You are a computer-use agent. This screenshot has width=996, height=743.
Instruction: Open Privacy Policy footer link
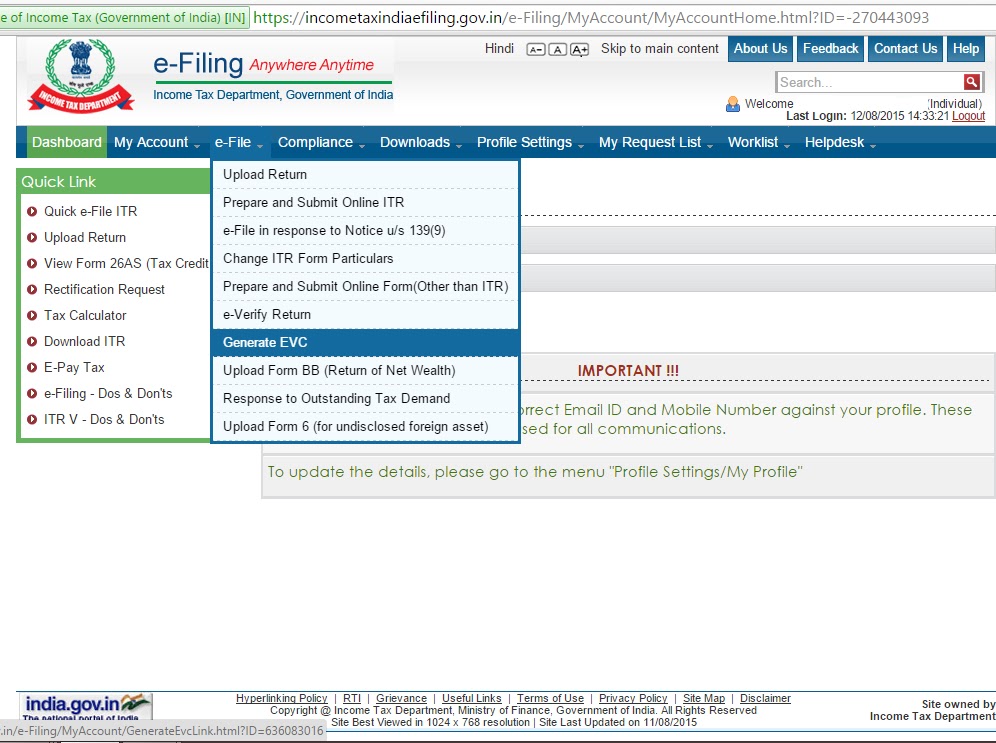point(633,698)
